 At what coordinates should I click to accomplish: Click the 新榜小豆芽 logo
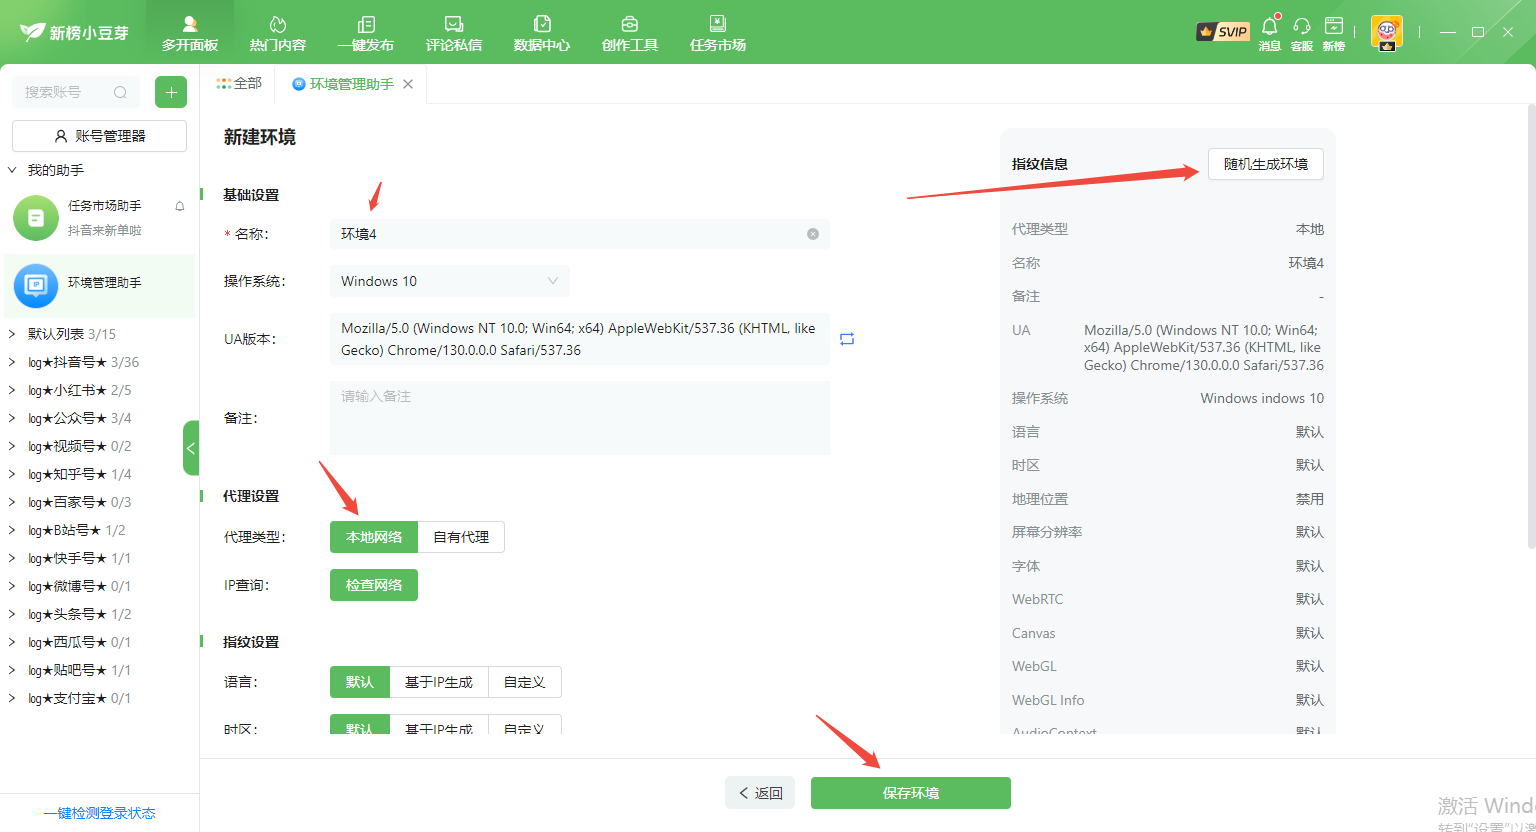pos(74,32)
